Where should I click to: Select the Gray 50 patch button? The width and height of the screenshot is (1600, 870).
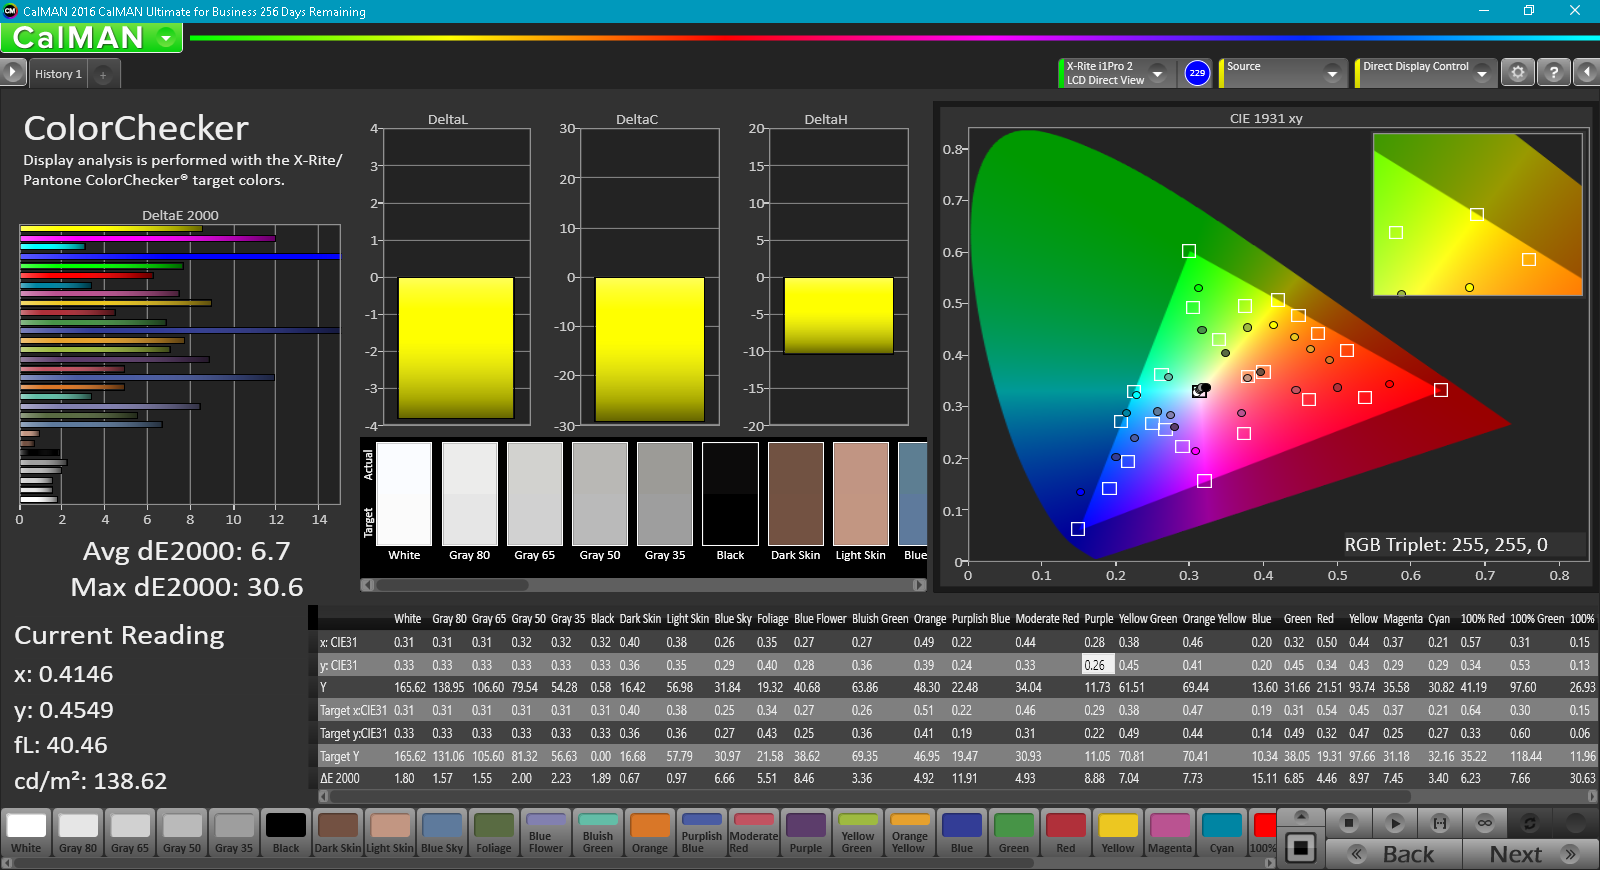click(x=182, y=833)
